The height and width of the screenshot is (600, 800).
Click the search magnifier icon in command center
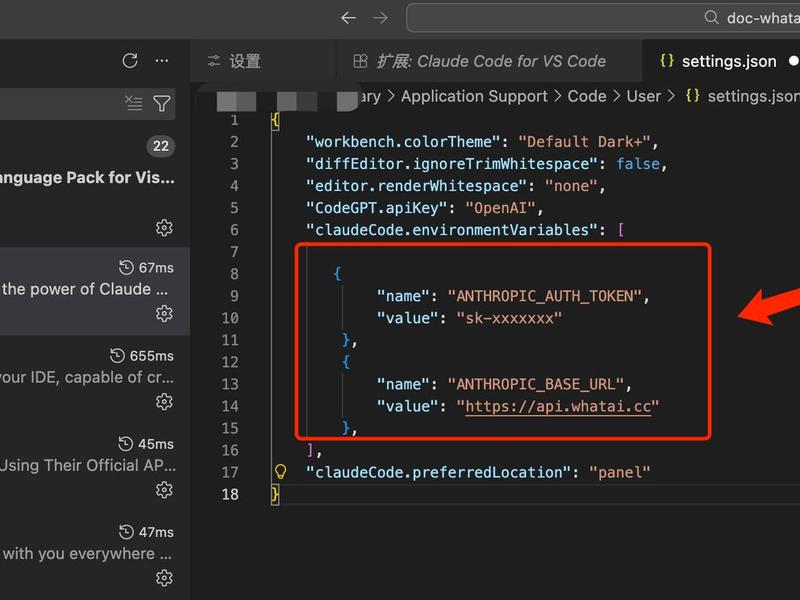[711, 17]
